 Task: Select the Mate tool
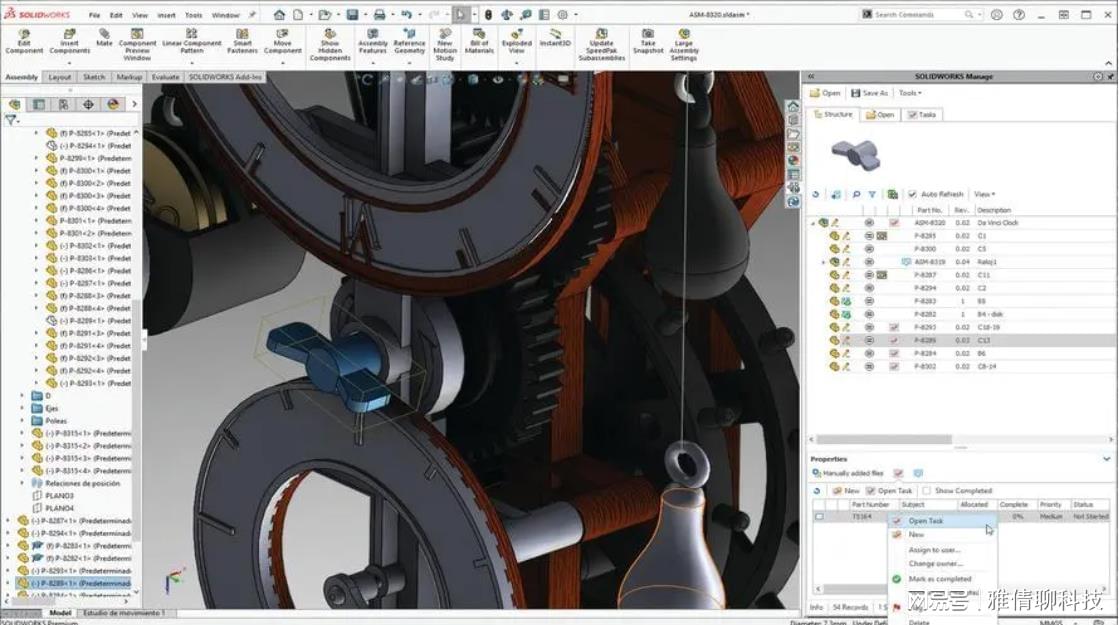tap(104, 38)
